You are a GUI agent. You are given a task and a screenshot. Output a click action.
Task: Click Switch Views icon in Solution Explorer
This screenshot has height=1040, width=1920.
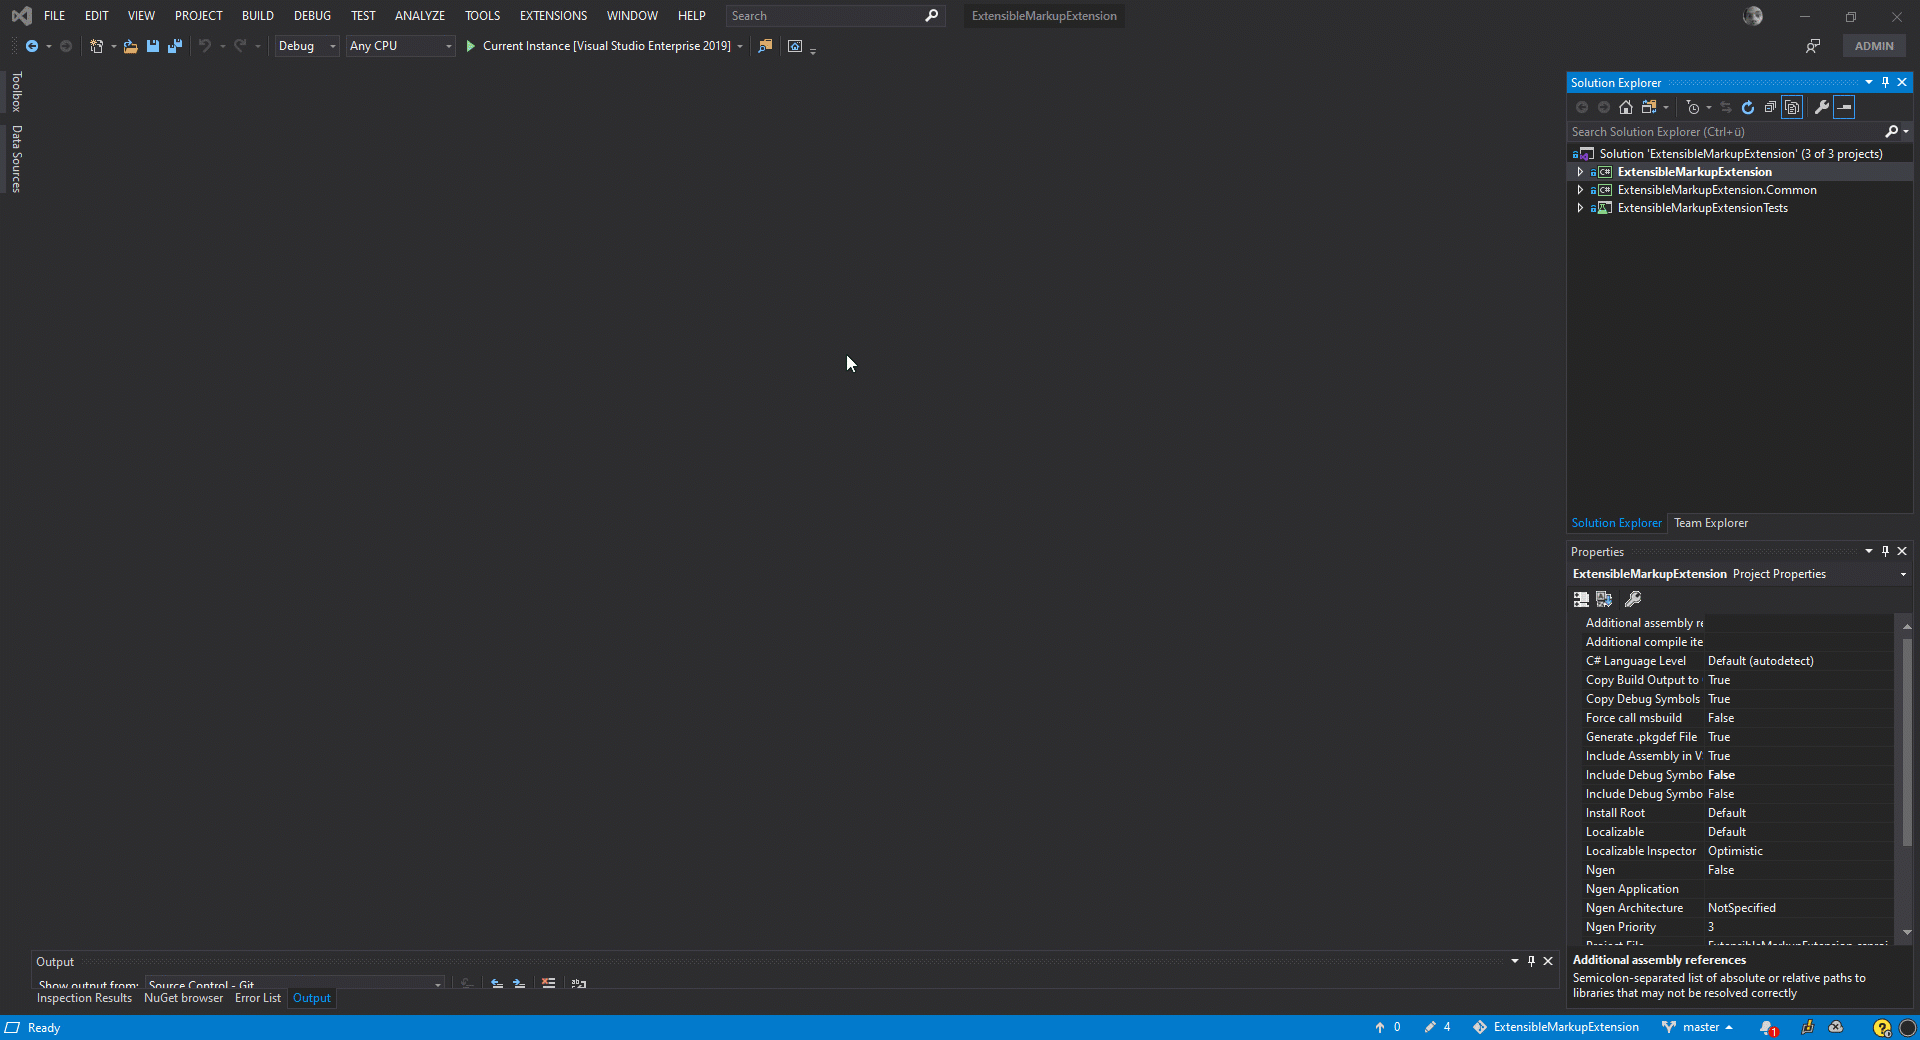click(x=1649, y=107)
